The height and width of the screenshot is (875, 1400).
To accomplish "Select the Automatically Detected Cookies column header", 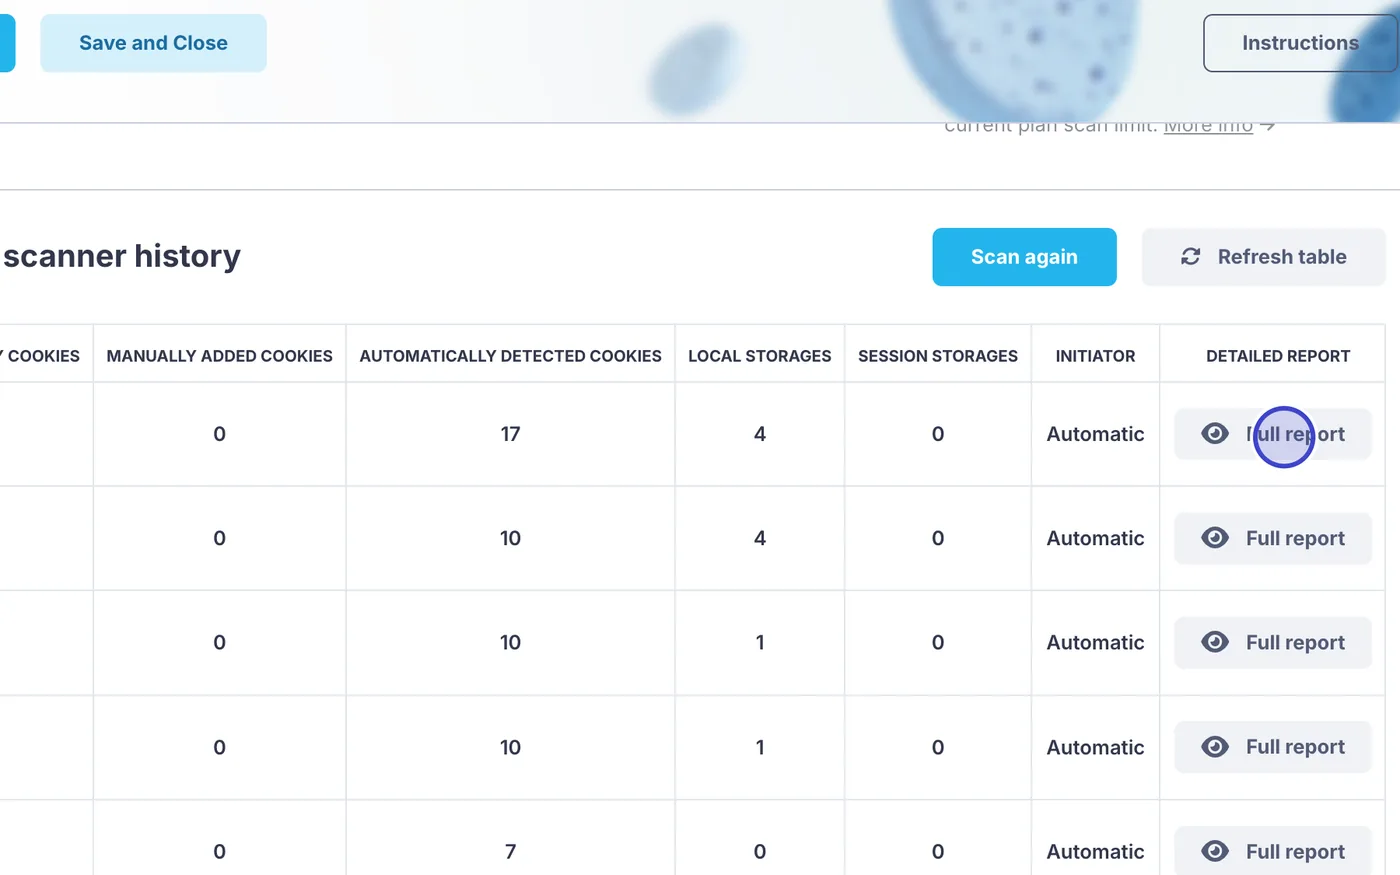I will [510, 356].
